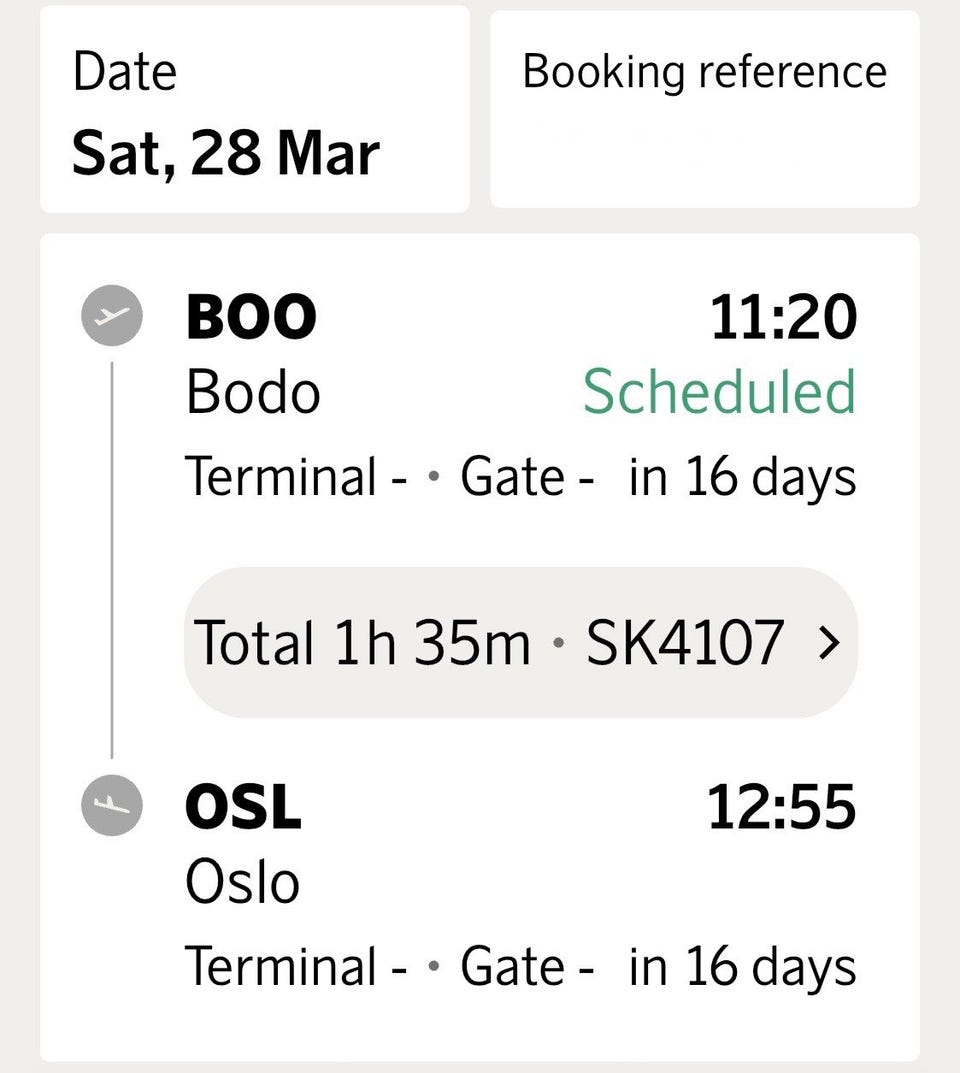Click the departure plane icon beside BOO
The height and width of the screenshot is (1073, 960).
[x=112, y=317]
